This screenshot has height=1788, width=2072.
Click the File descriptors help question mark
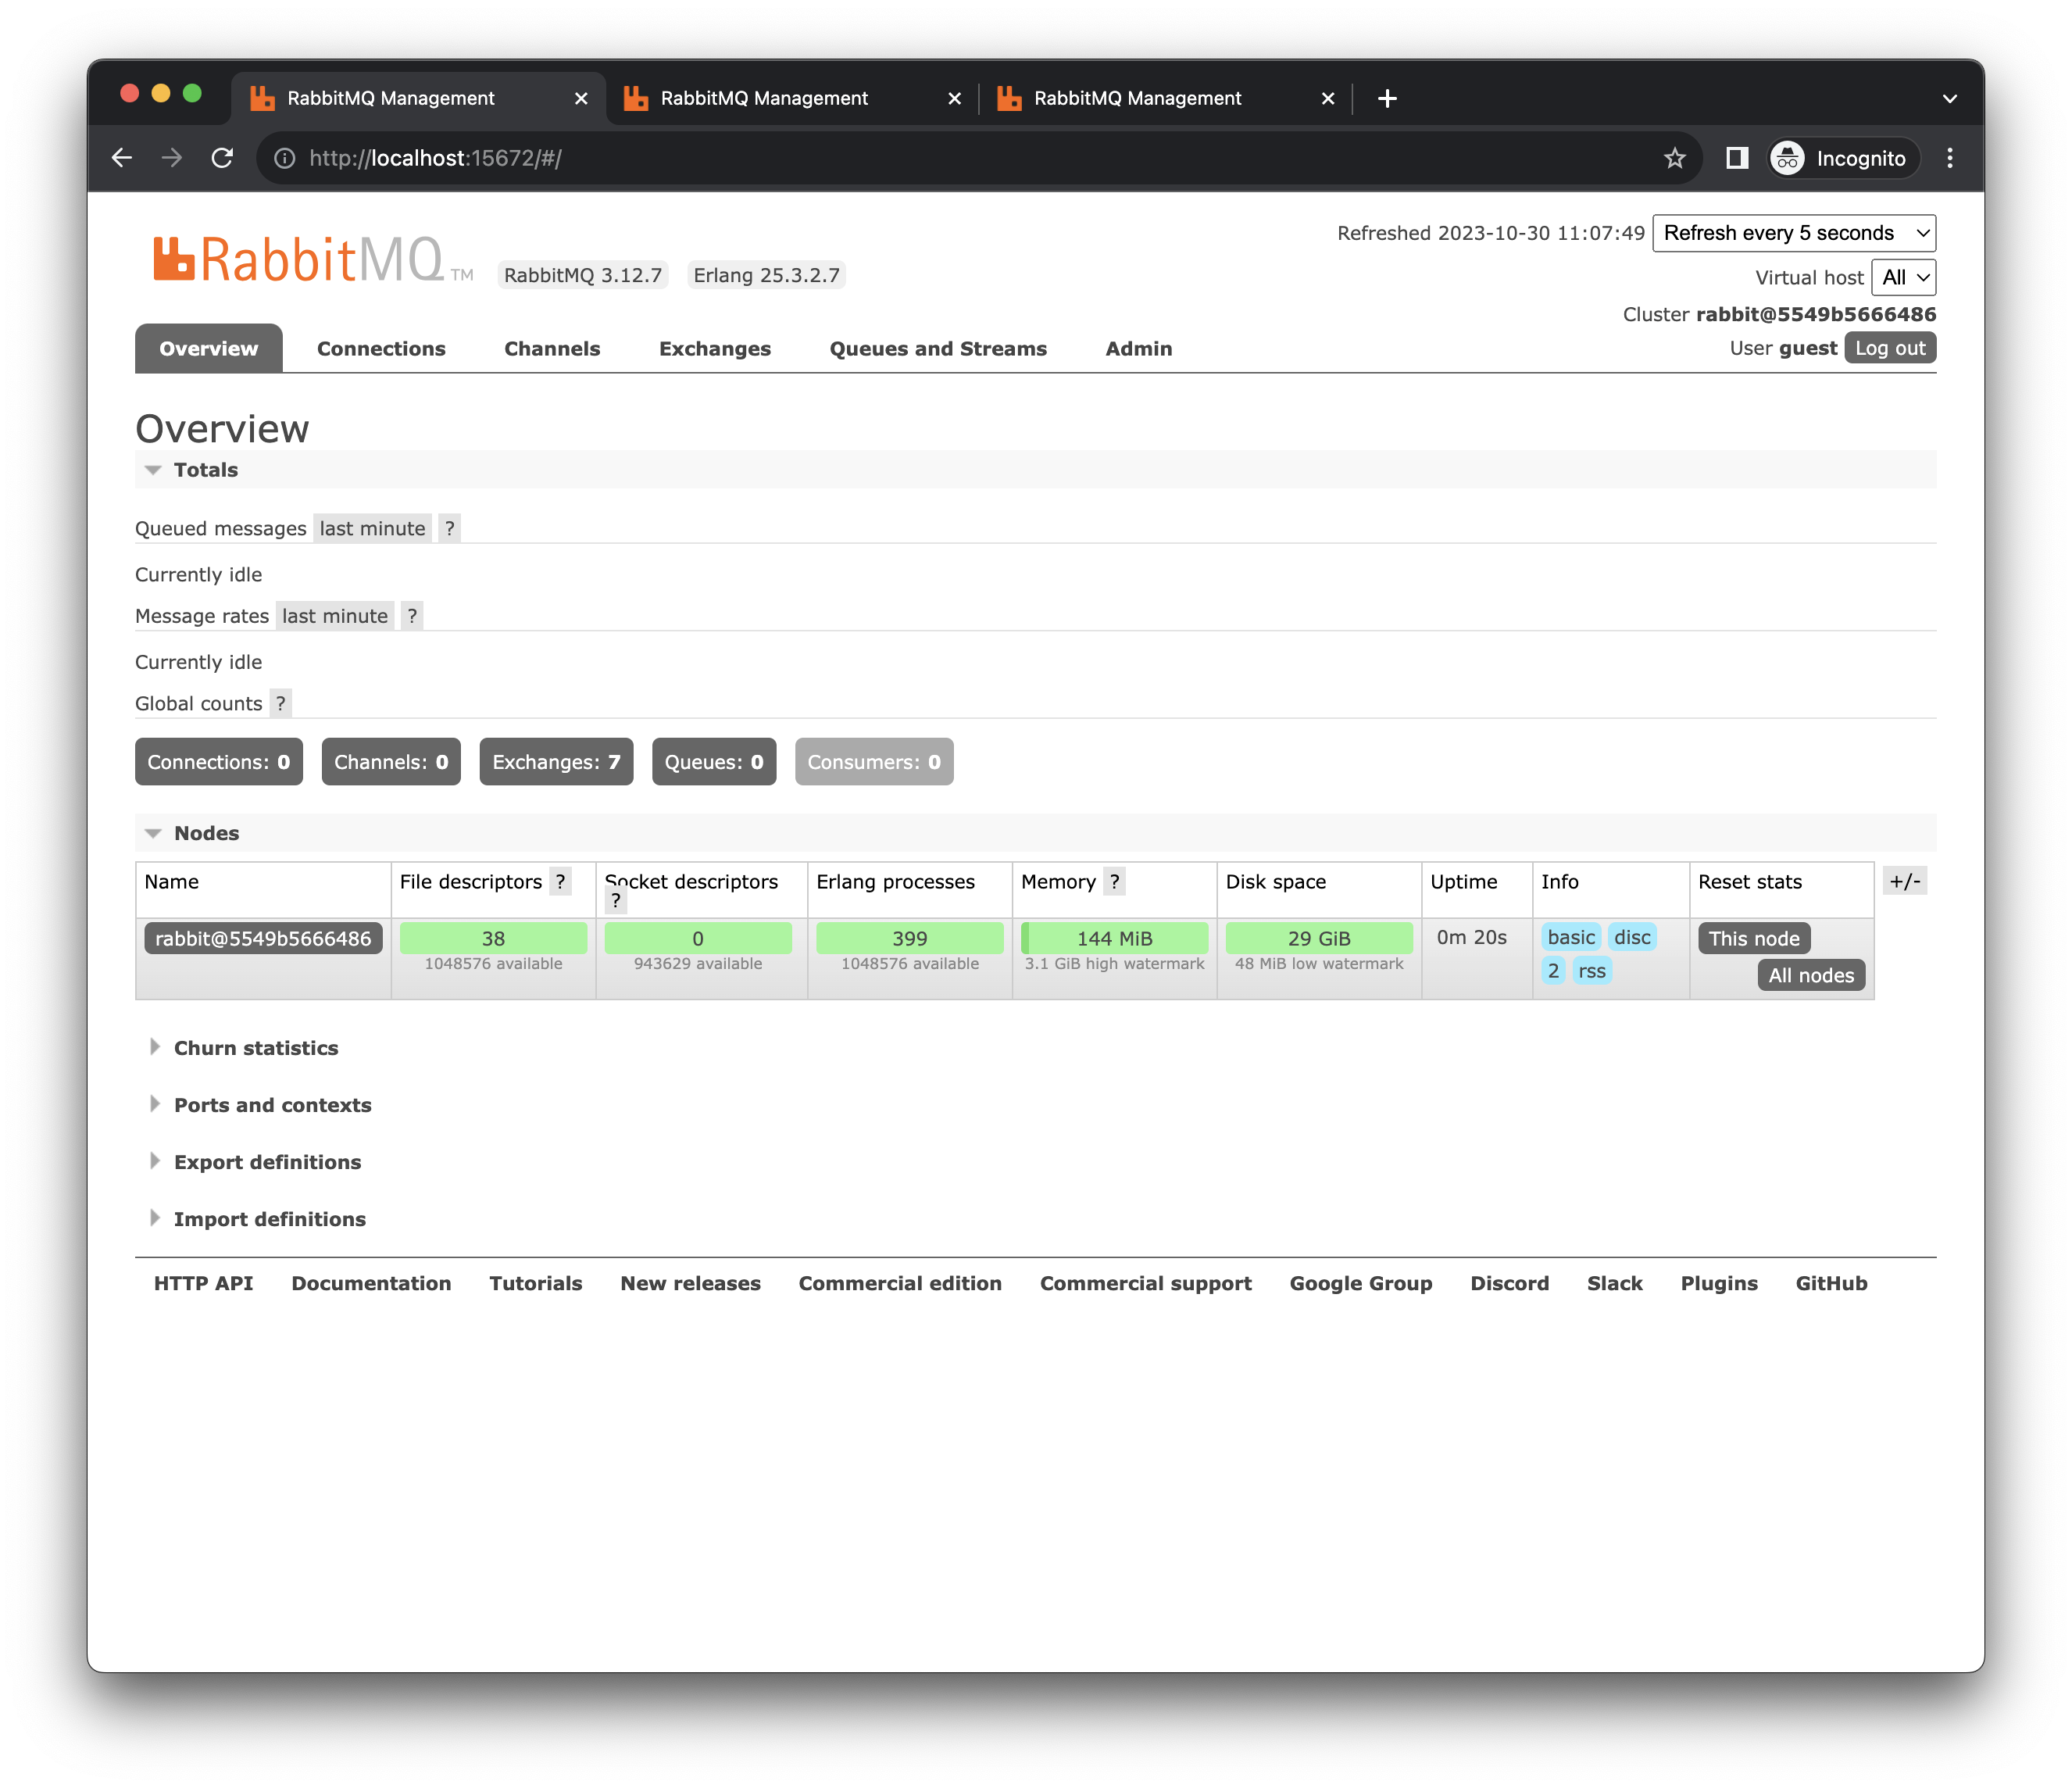point(561,881)
